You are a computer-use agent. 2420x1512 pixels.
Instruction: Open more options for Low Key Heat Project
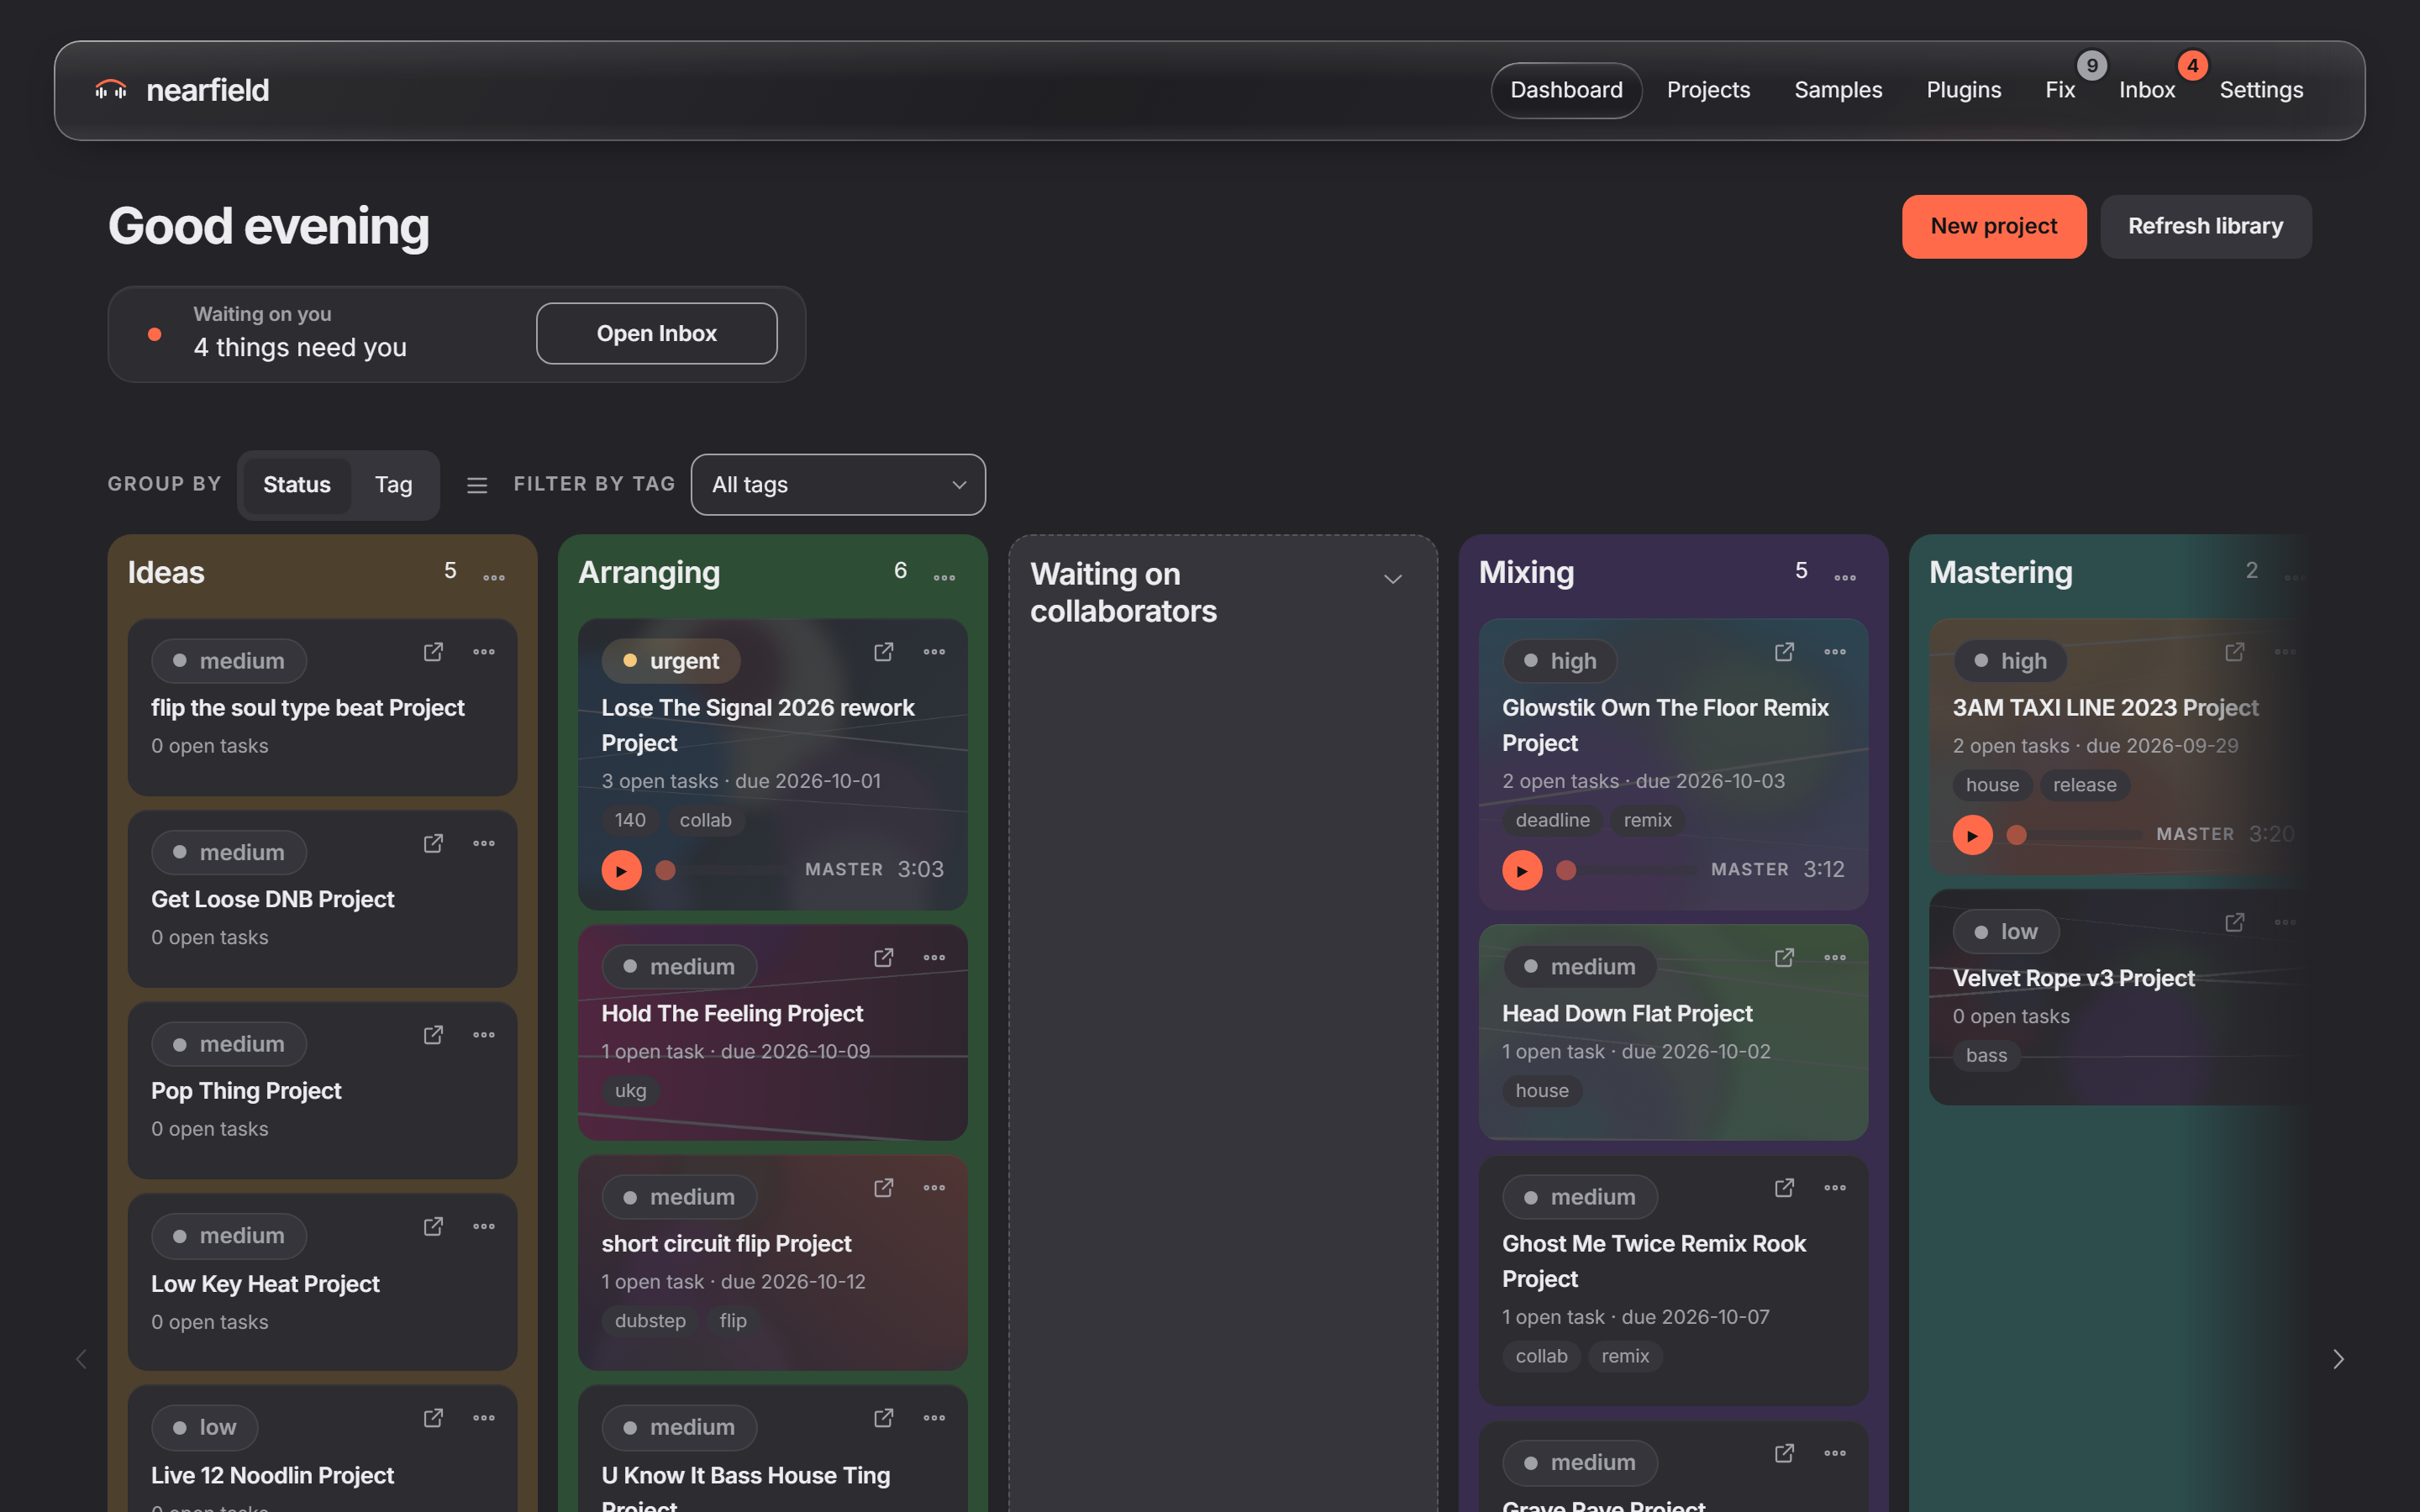coord(484,1226)
